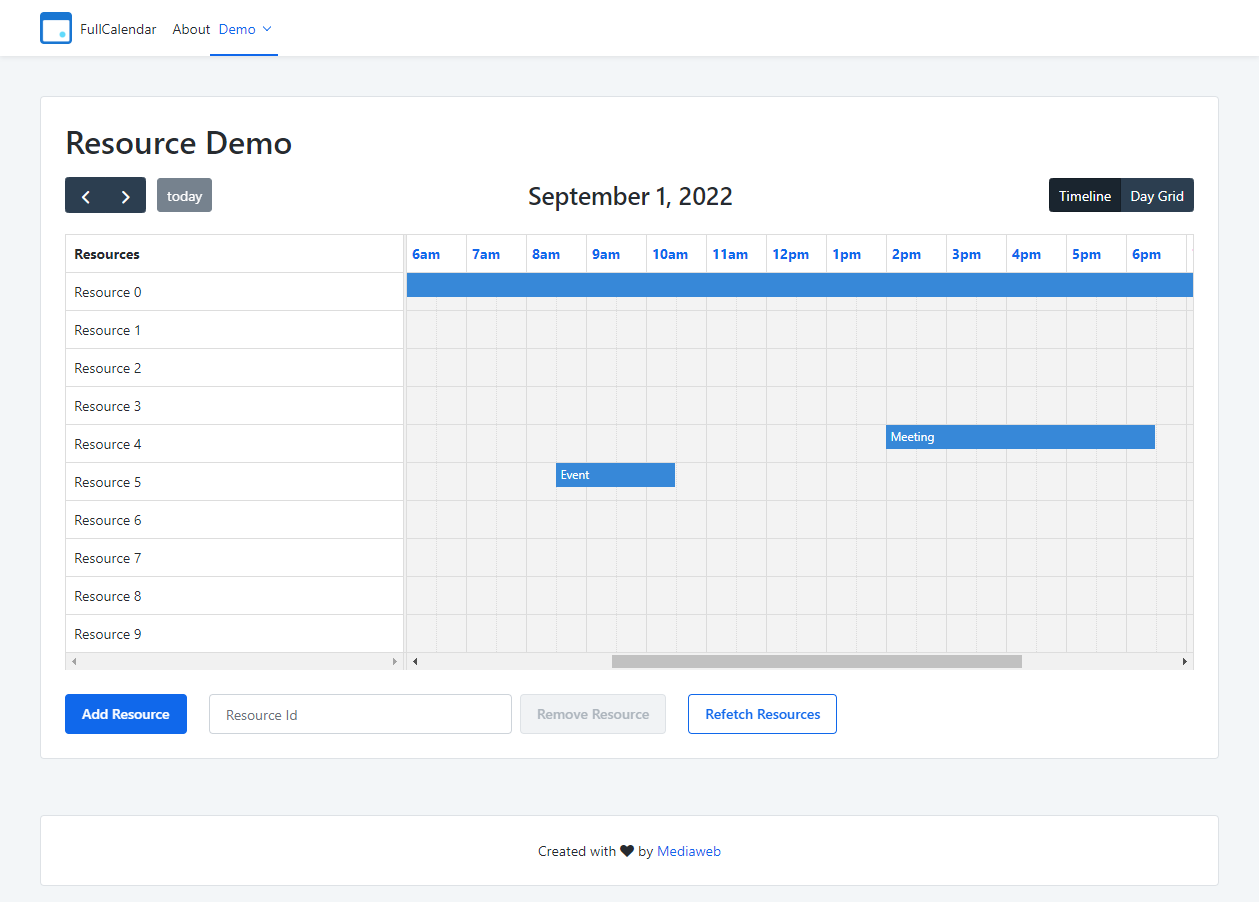
Task: Click right arrow of resources pane scrollbar
Action: coord(395,661)
